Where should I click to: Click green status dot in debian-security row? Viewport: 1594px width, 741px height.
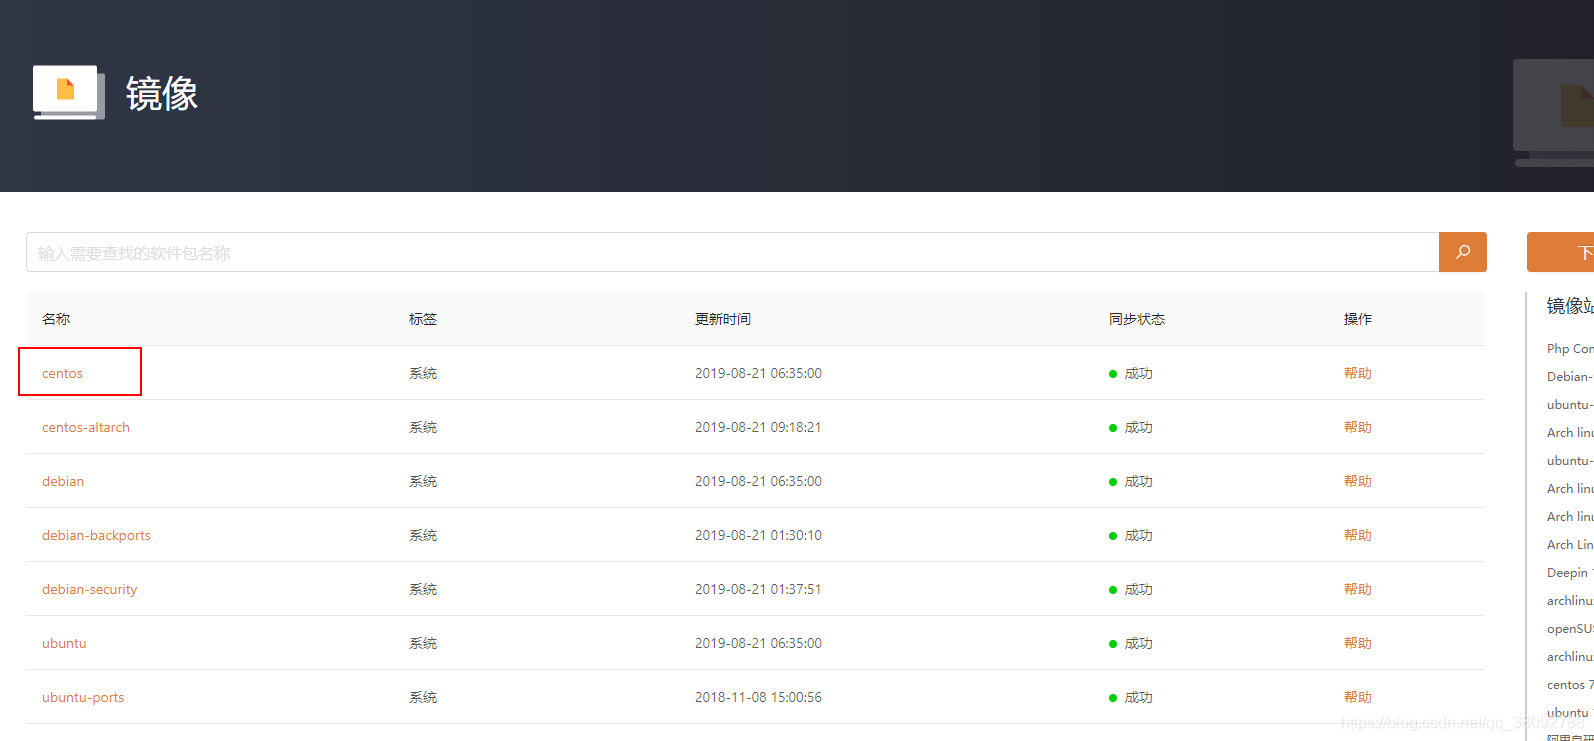coord(1113,590)
